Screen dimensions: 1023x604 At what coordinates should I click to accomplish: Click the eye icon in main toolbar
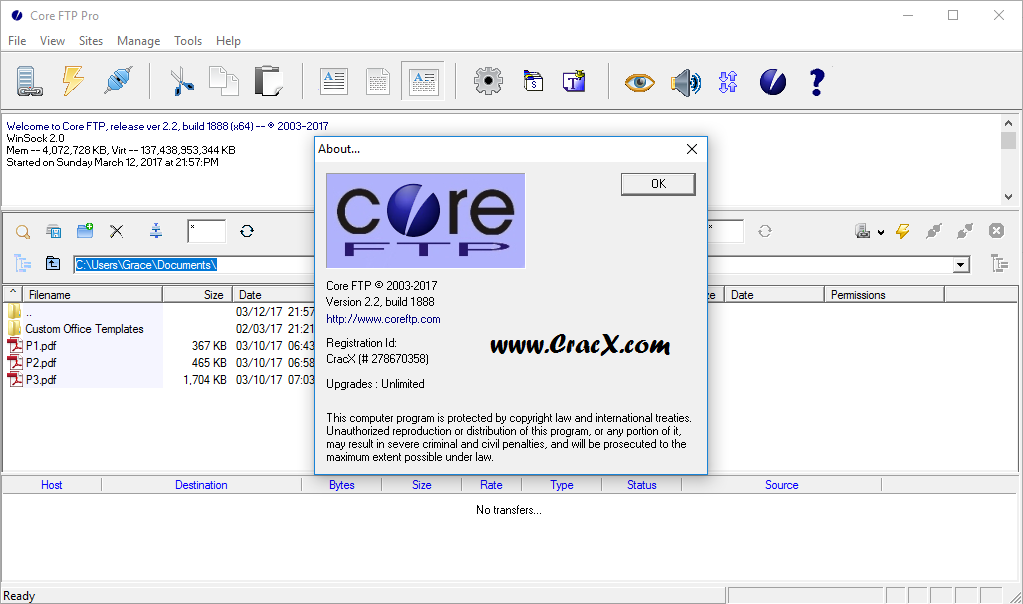tap(639, 82)
